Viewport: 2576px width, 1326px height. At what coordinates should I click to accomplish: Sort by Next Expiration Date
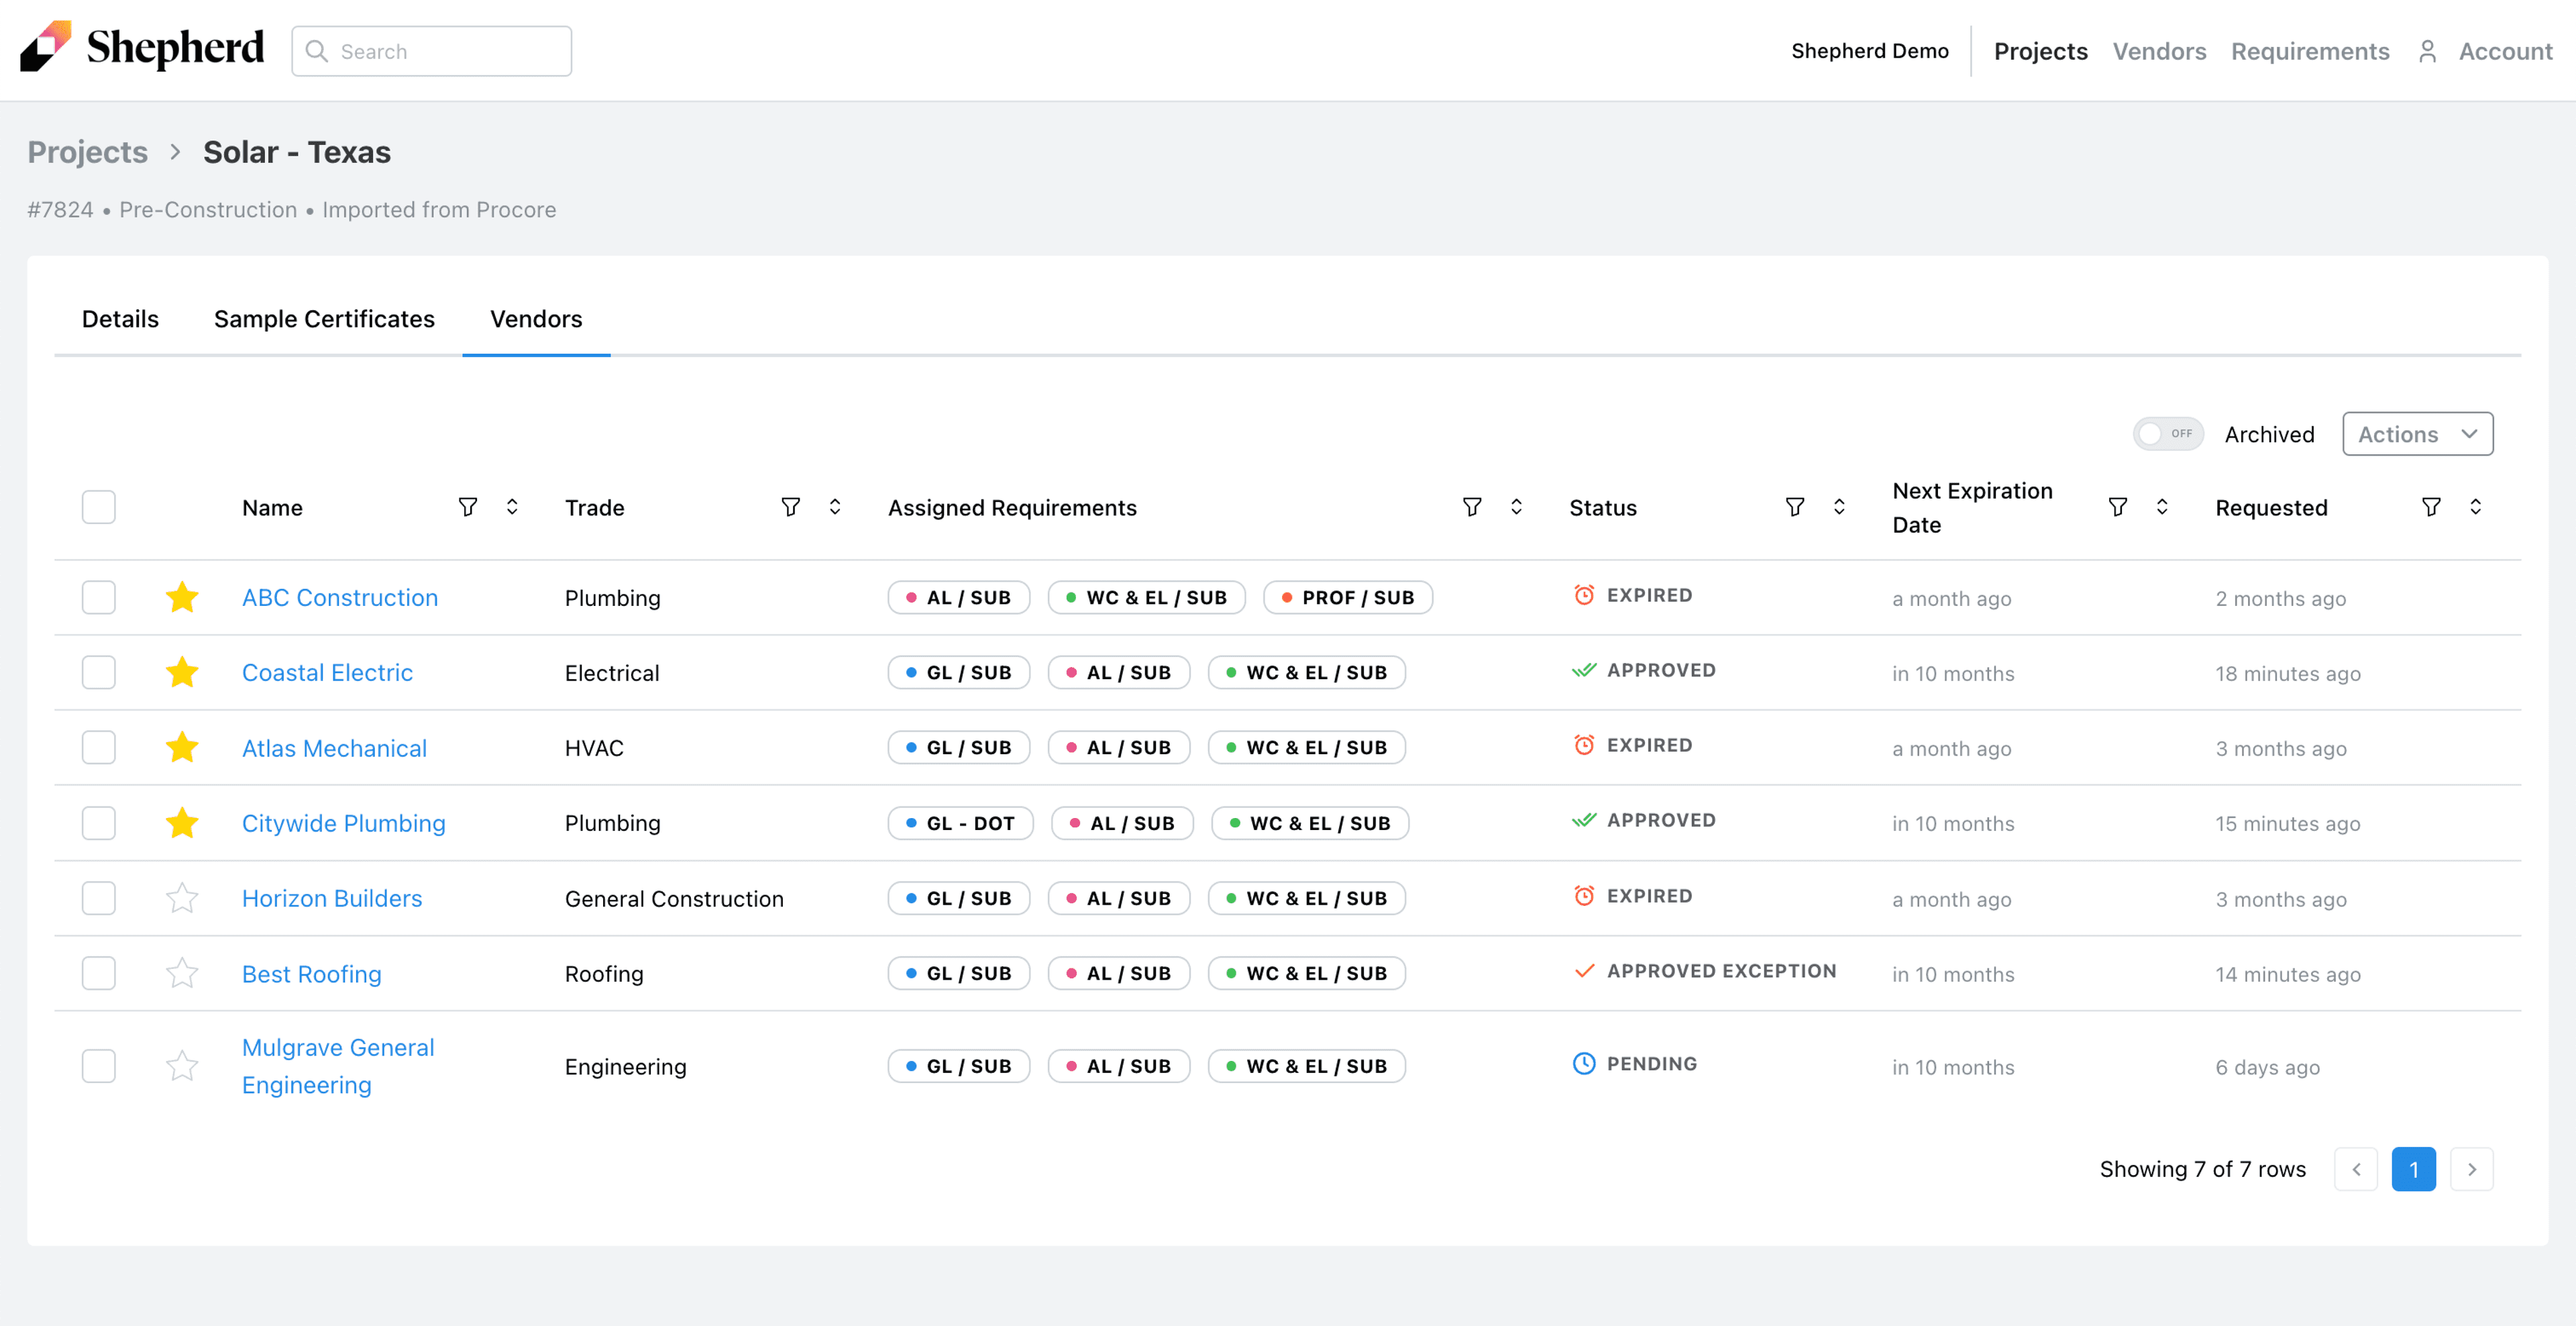point(2162,507)
